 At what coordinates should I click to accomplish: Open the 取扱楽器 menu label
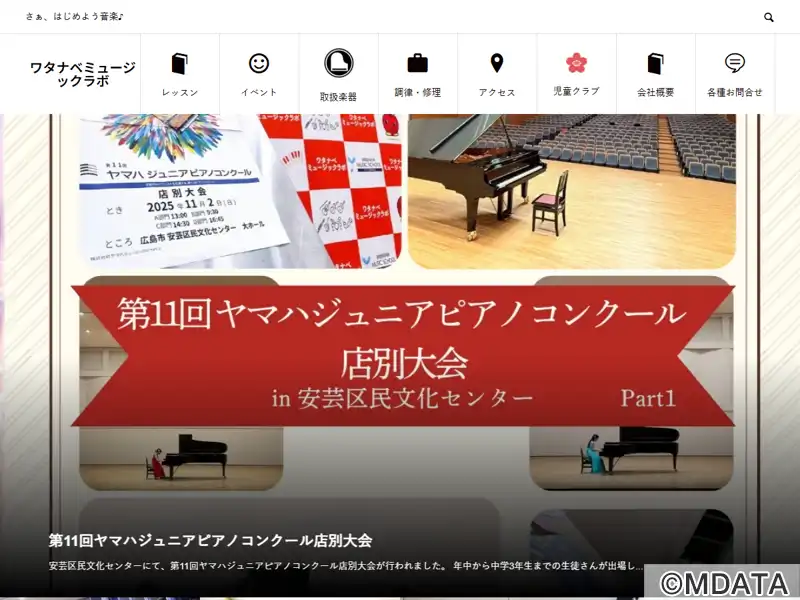pos(338,97)
